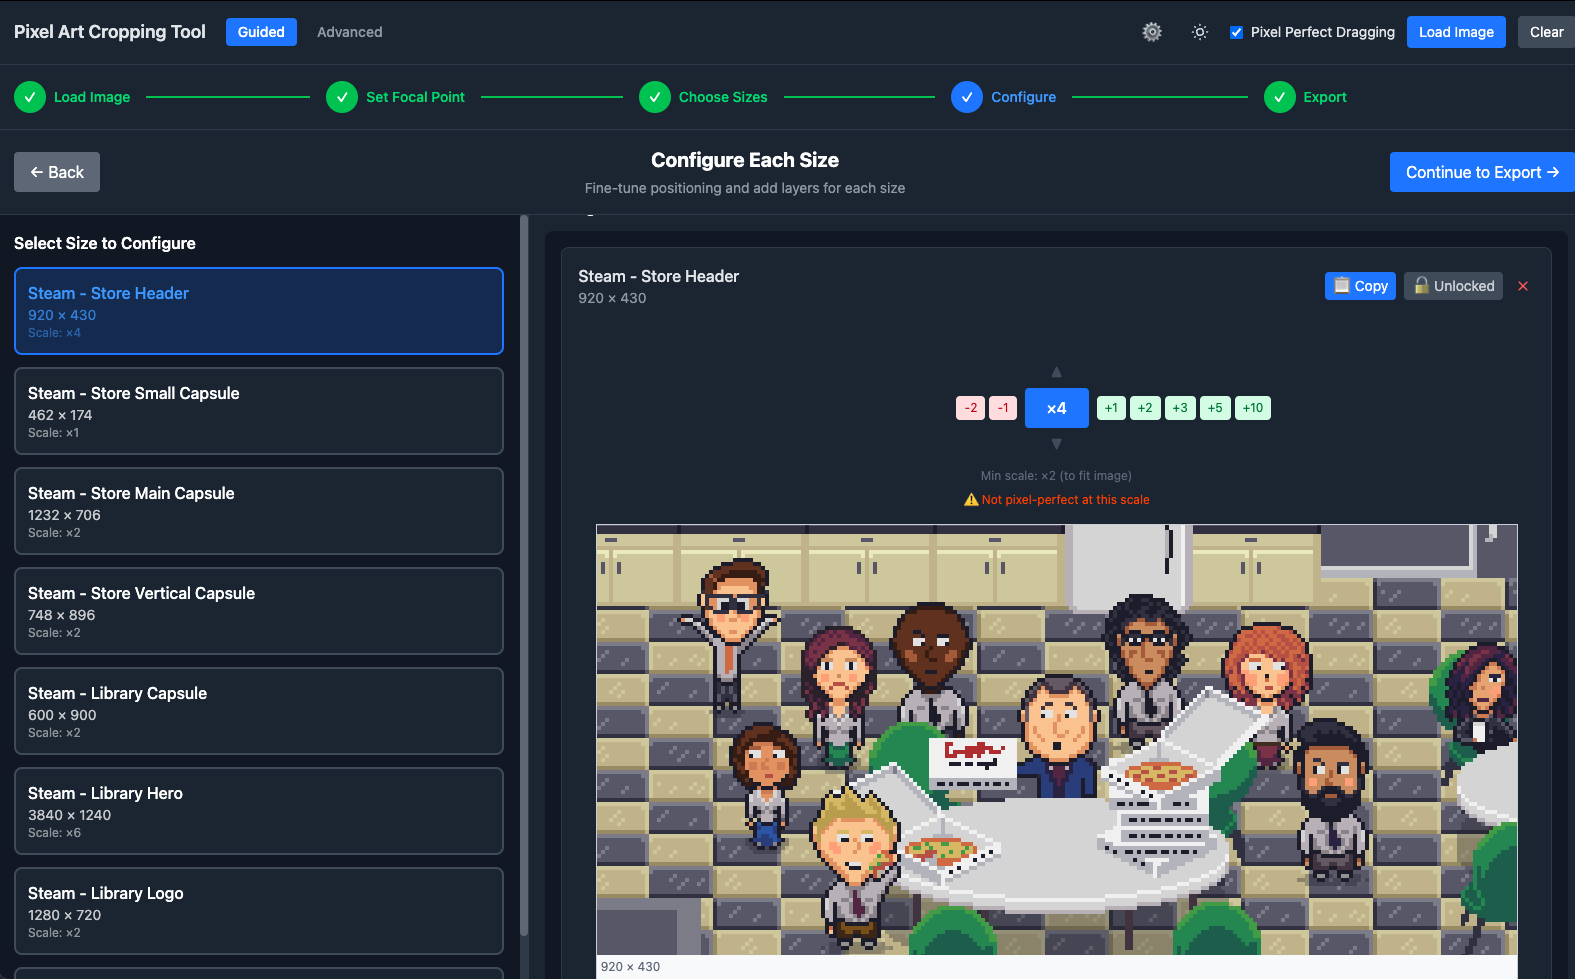Viewport: 1575px width, 979px height.
Task: Toggle light theme with sun icon
Action: pos(1200,32)
